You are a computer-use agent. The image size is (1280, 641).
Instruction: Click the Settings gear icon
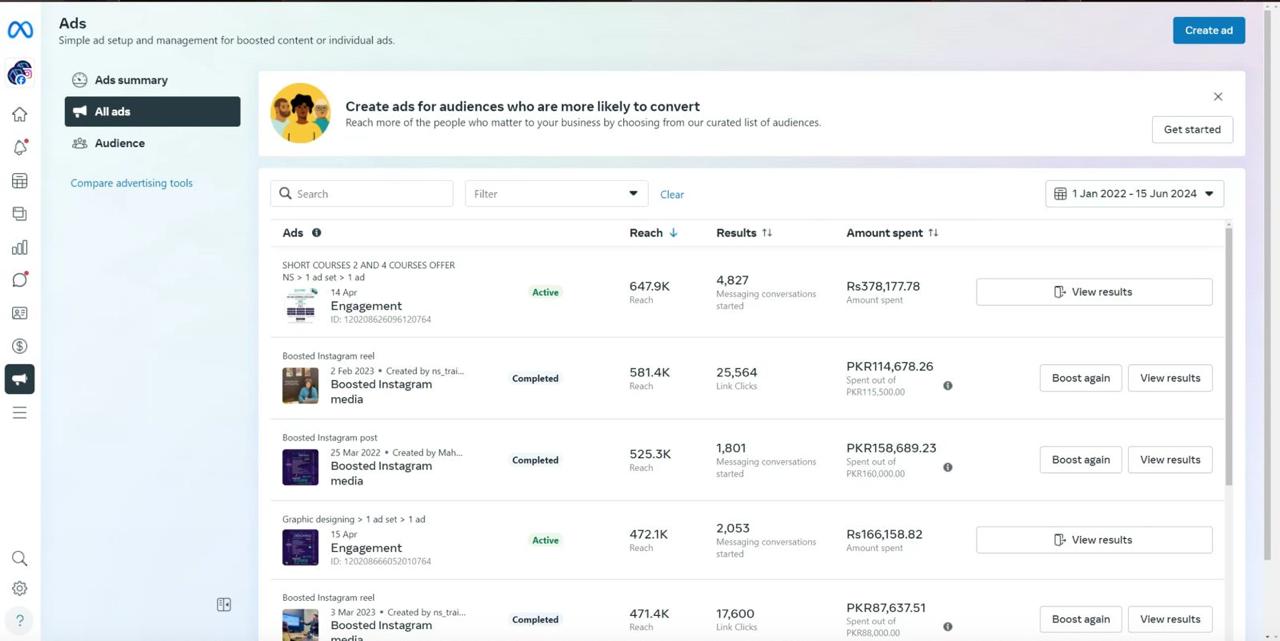[19, 589]
